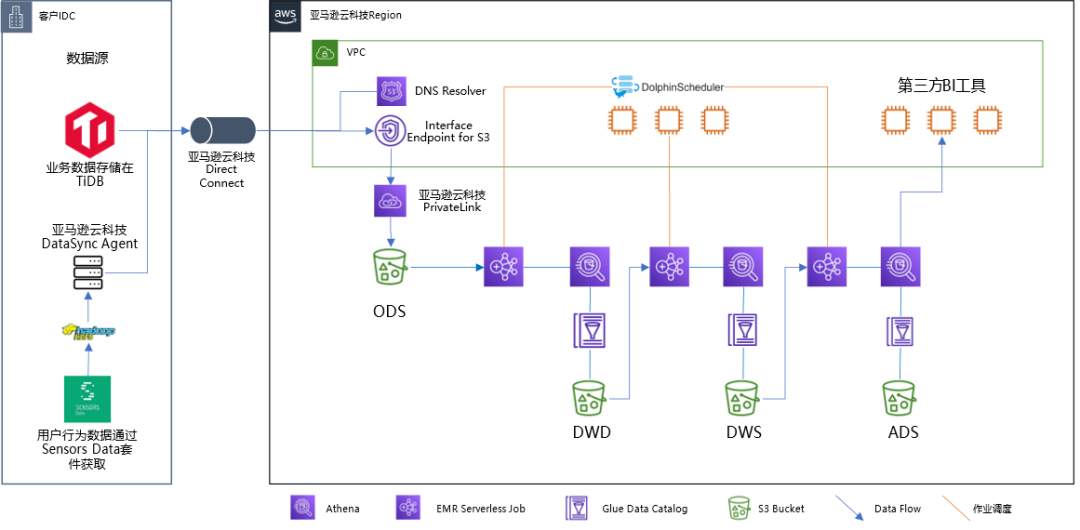Select the Athena icon above the DWS catalog
The height and width of the screenshot is (530, 1080).
[x=743, y=266]
